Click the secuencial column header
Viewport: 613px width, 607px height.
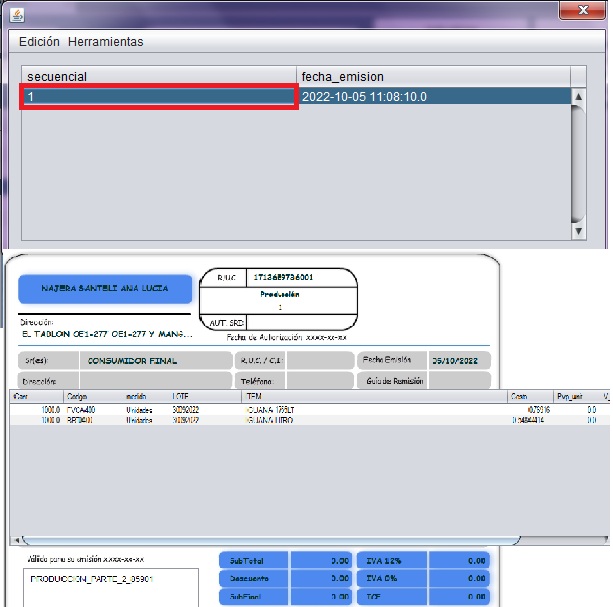pos(160,77)
